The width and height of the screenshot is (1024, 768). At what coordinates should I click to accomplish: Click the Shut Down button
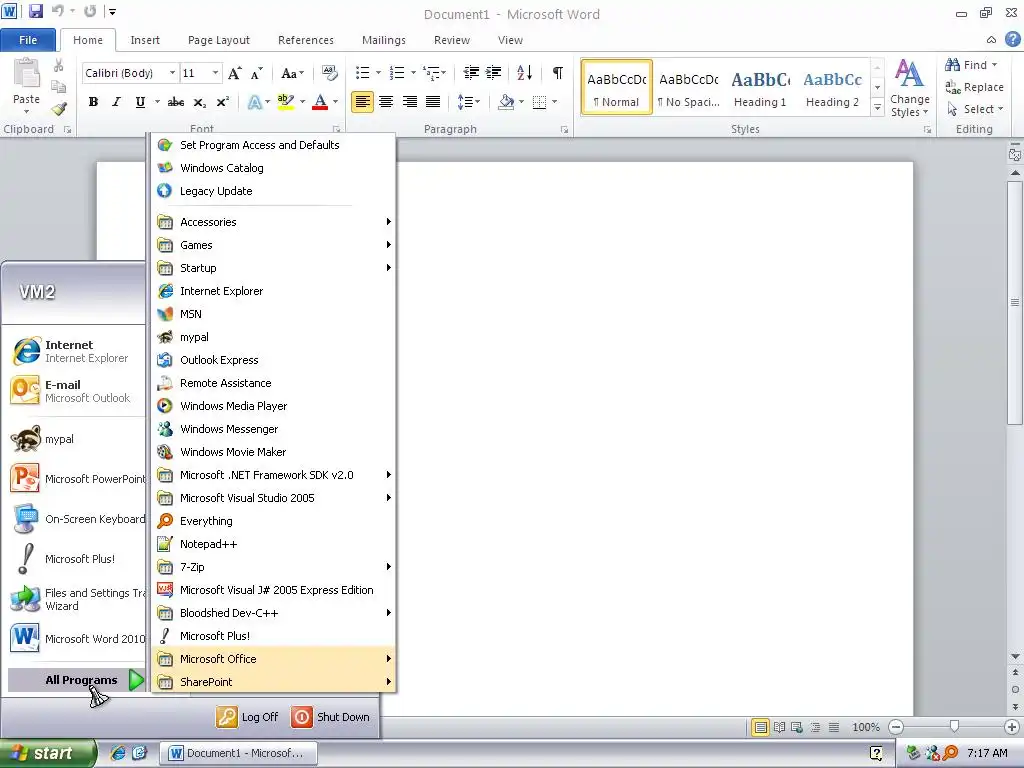click(331, 717)
